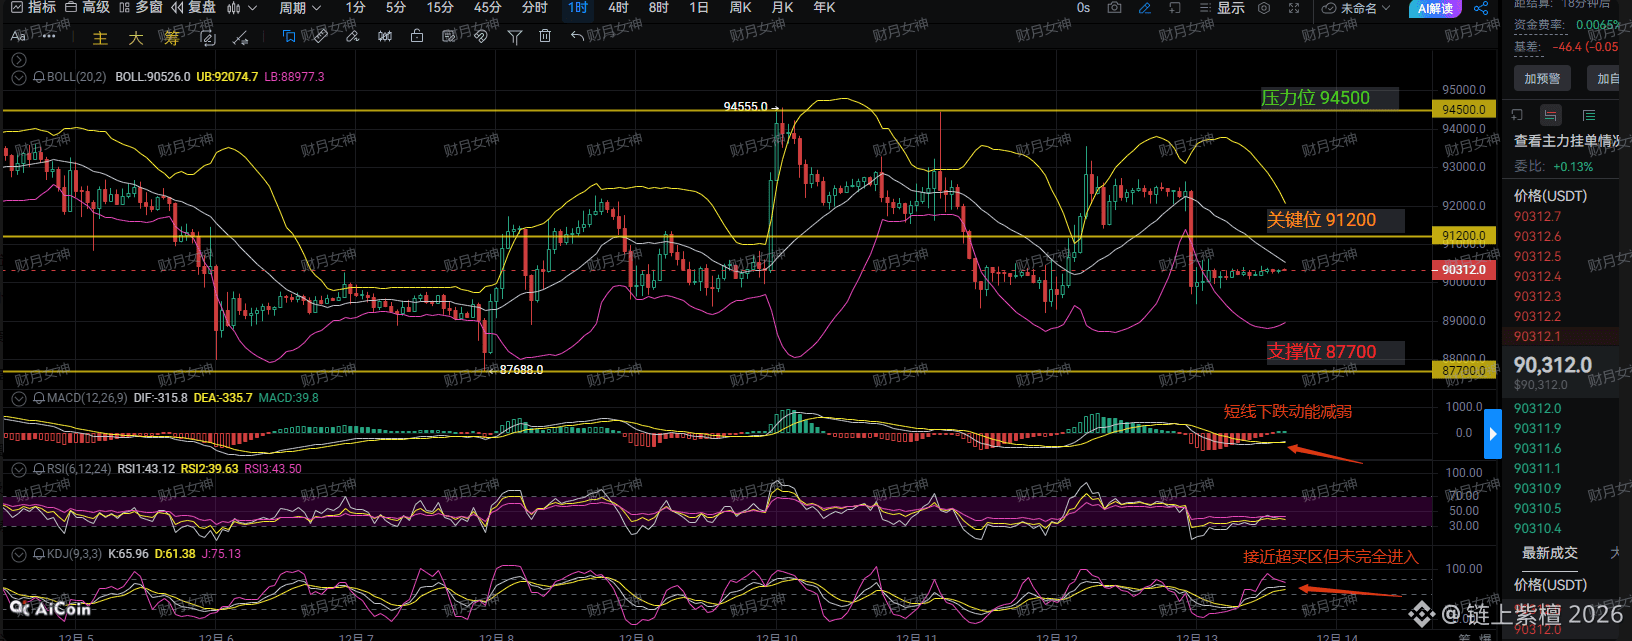This screenshot has height=641, width=1632.
Task: Collapse the RSI indicator panel chevron
Action: click(x=18, y=469)
